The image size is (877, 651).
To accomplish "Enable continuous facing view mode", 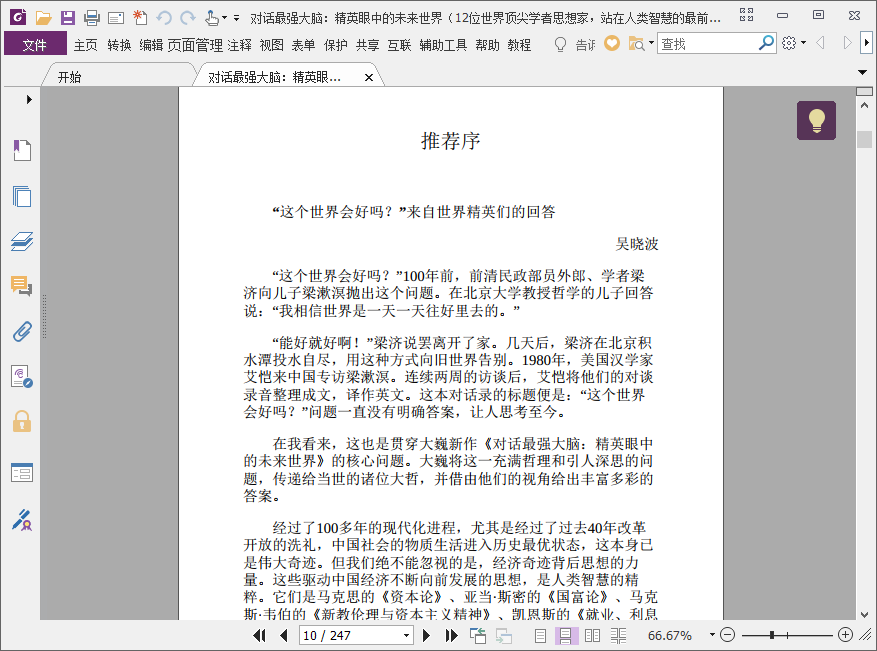I will pyautogui.click(x=619, y=635).
